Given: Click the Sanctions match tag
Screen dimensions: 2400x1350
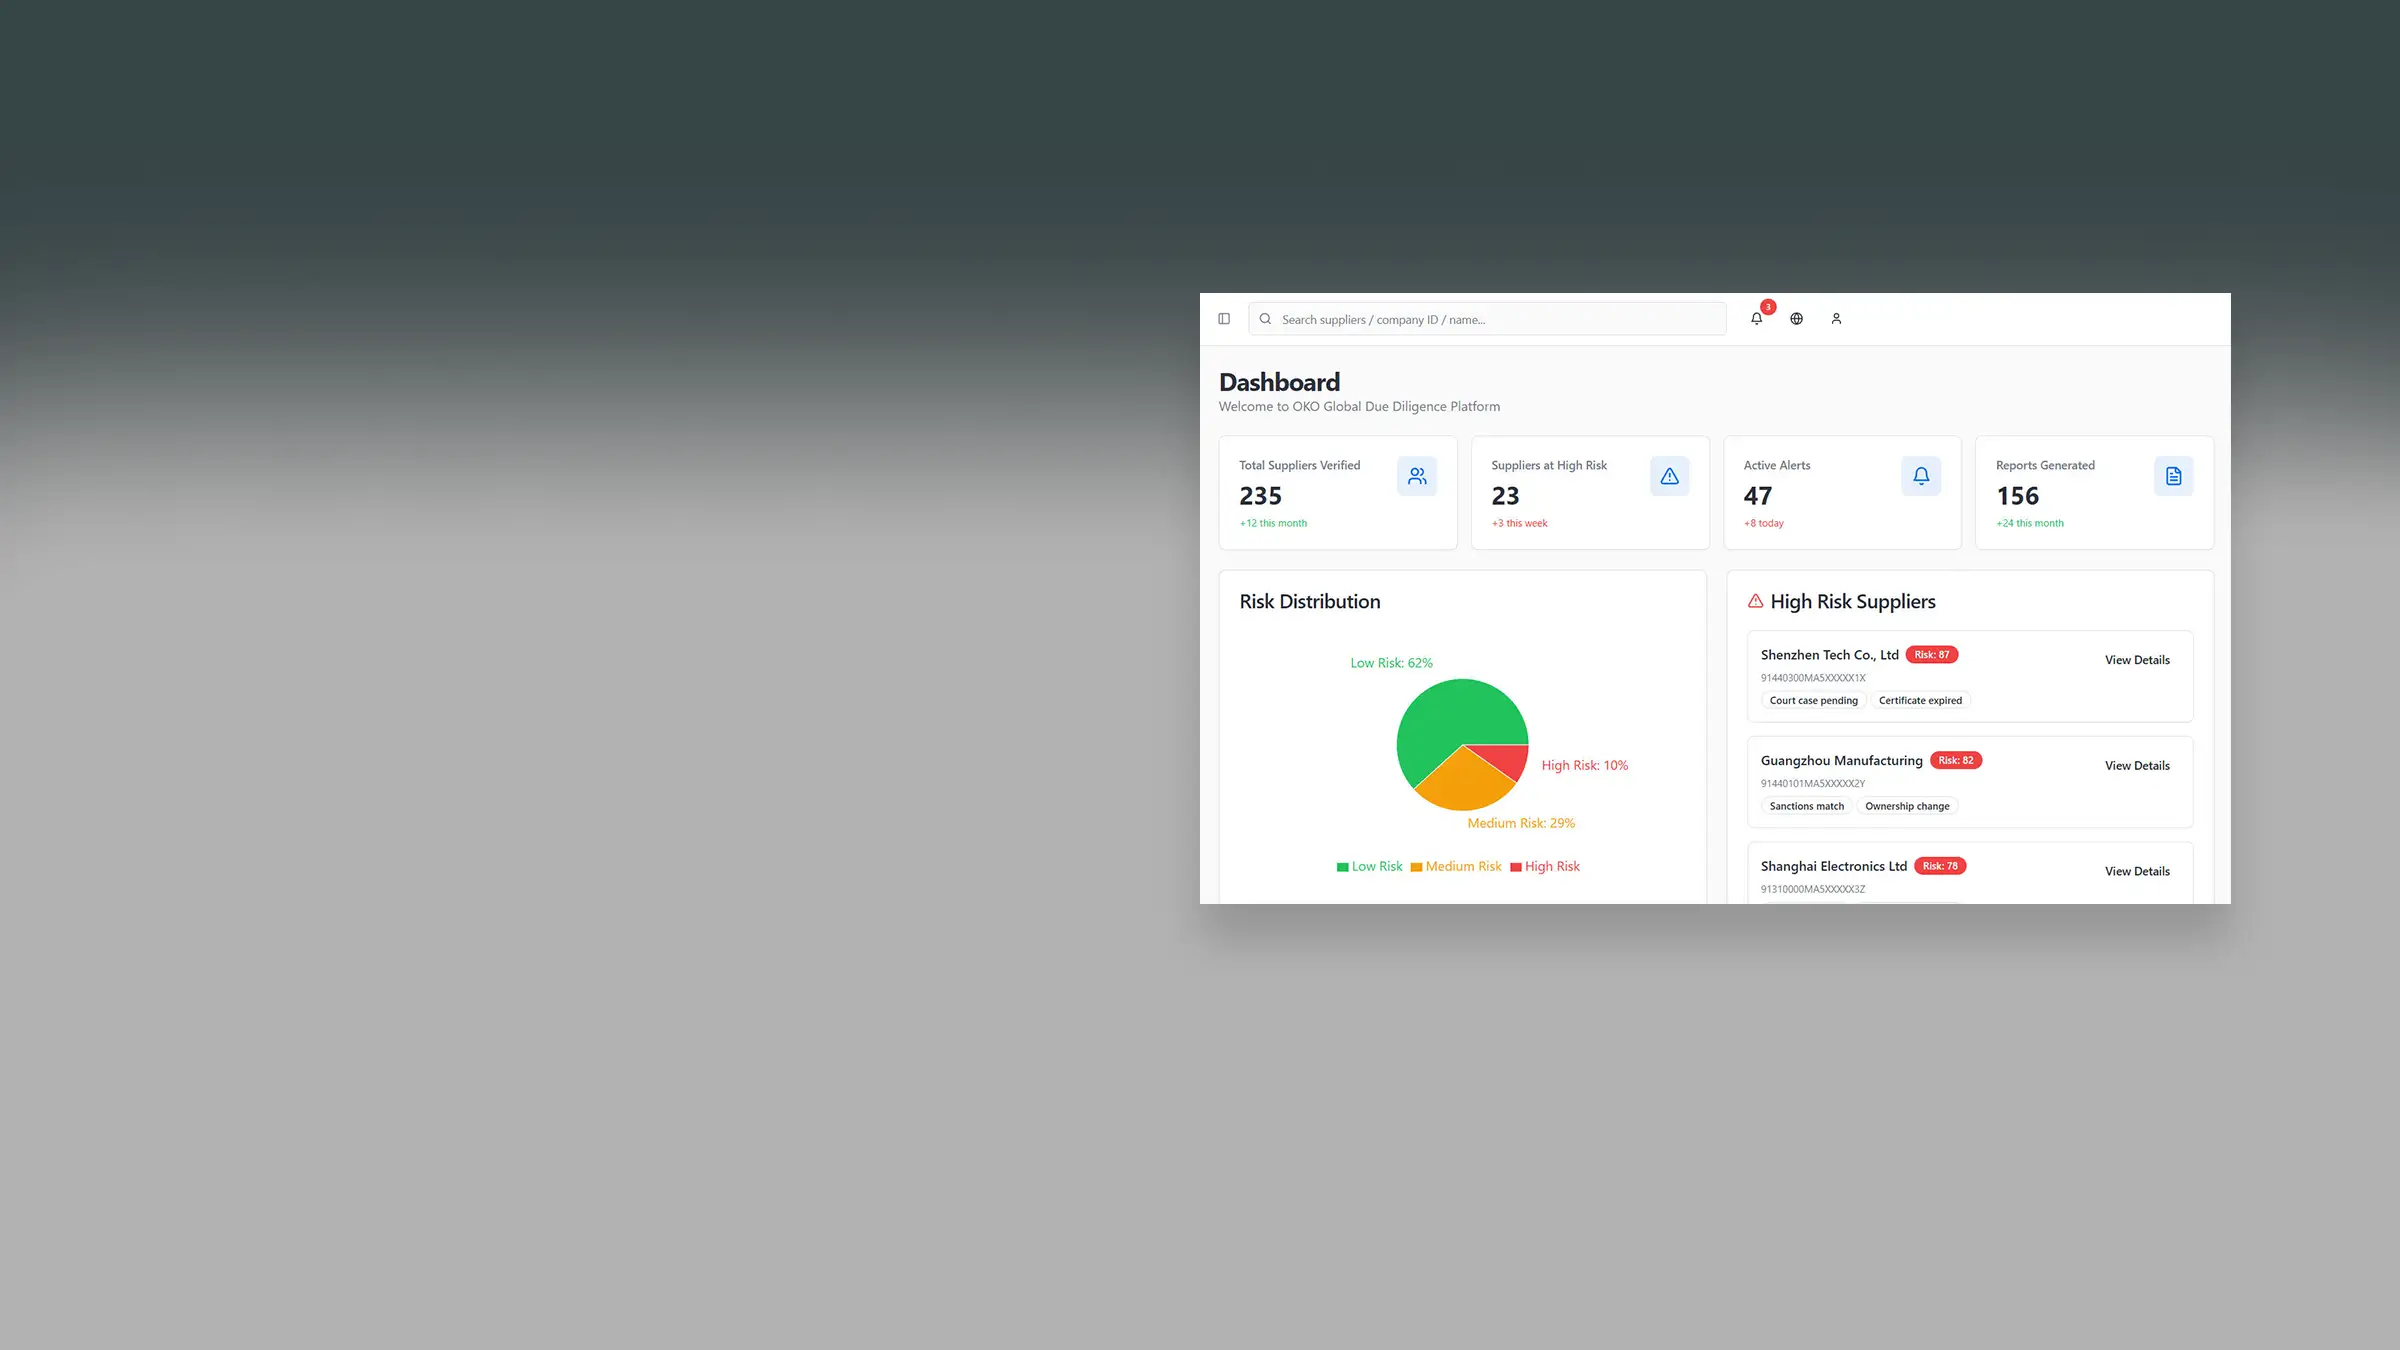Looking at the screenshot, I should pos(1806,806).
